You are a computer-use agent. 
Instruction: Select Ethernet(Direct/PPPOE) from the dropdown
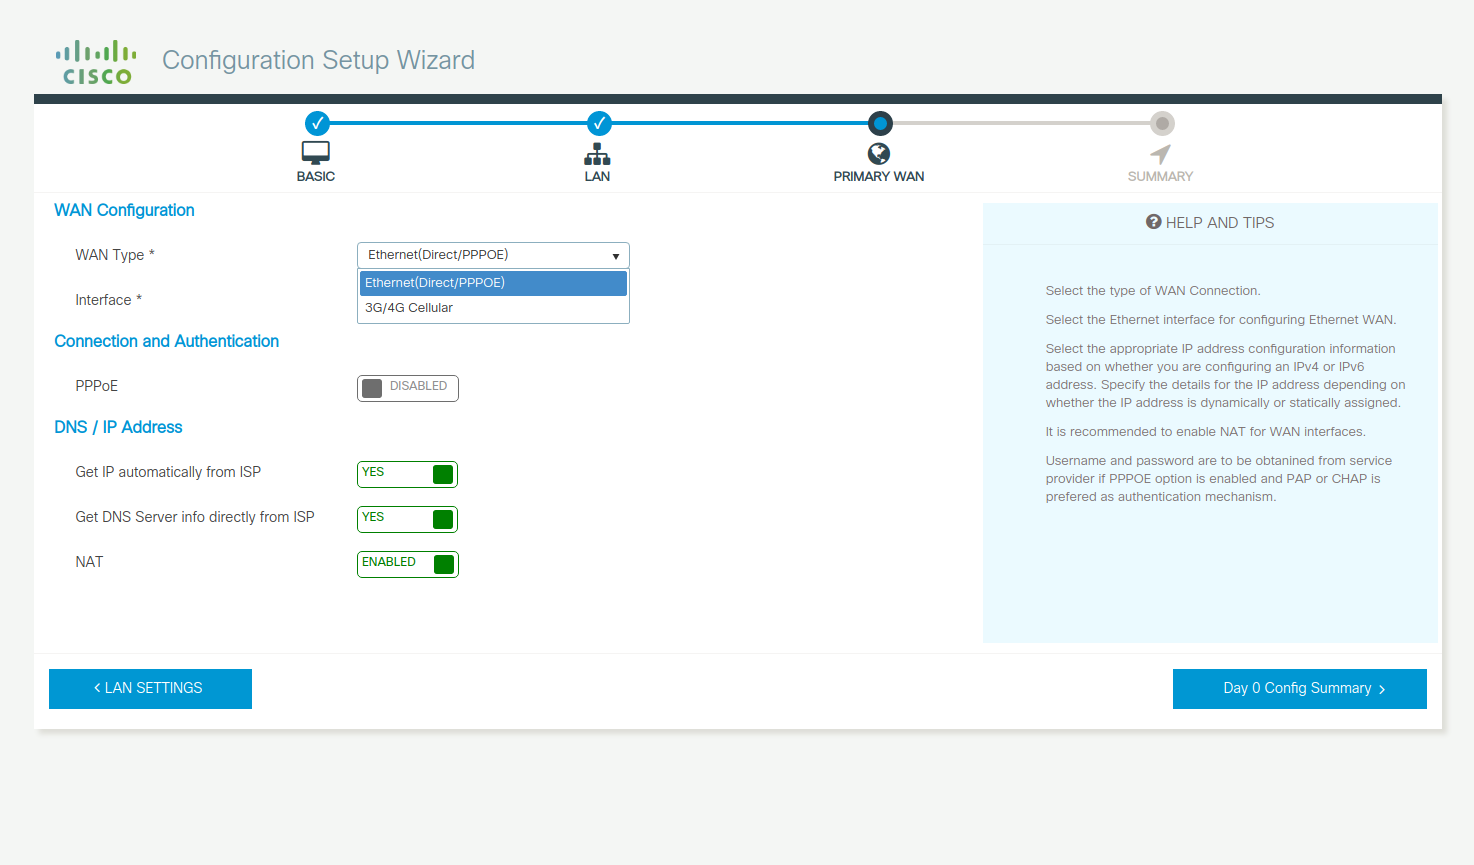493,283
